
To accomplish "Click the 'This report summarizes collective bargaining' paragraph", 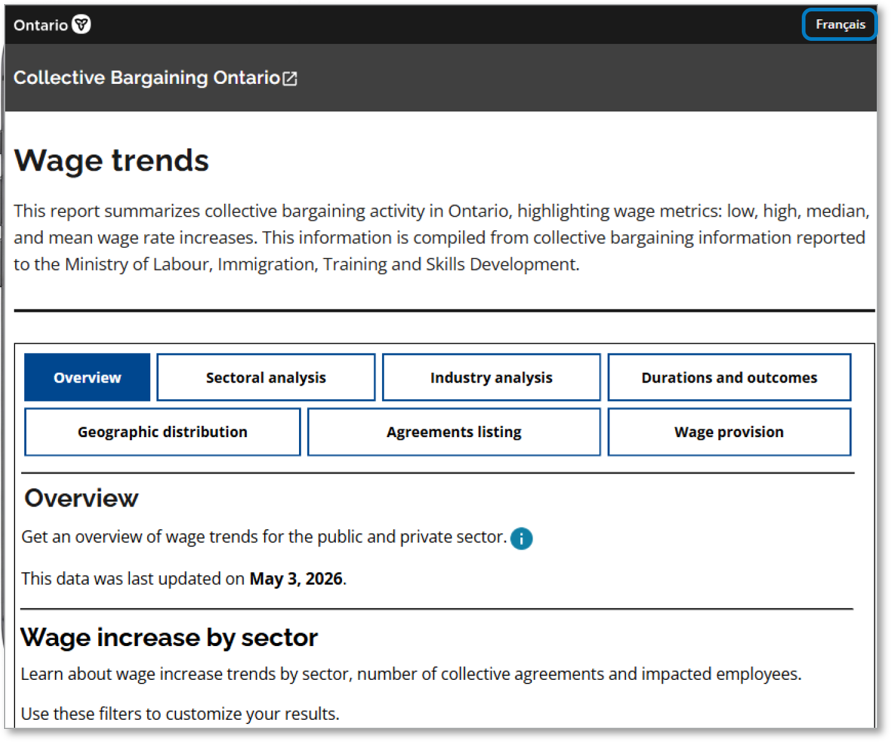I will (442, 237).
